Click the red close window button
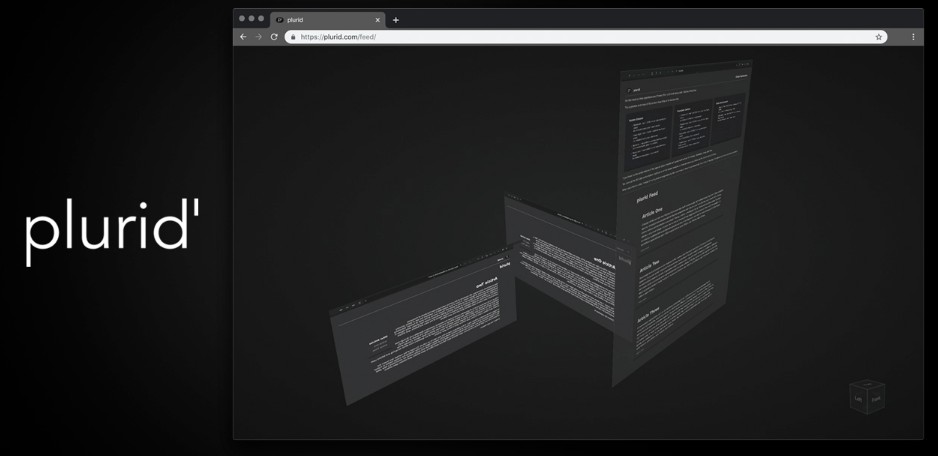 (242, 19)
